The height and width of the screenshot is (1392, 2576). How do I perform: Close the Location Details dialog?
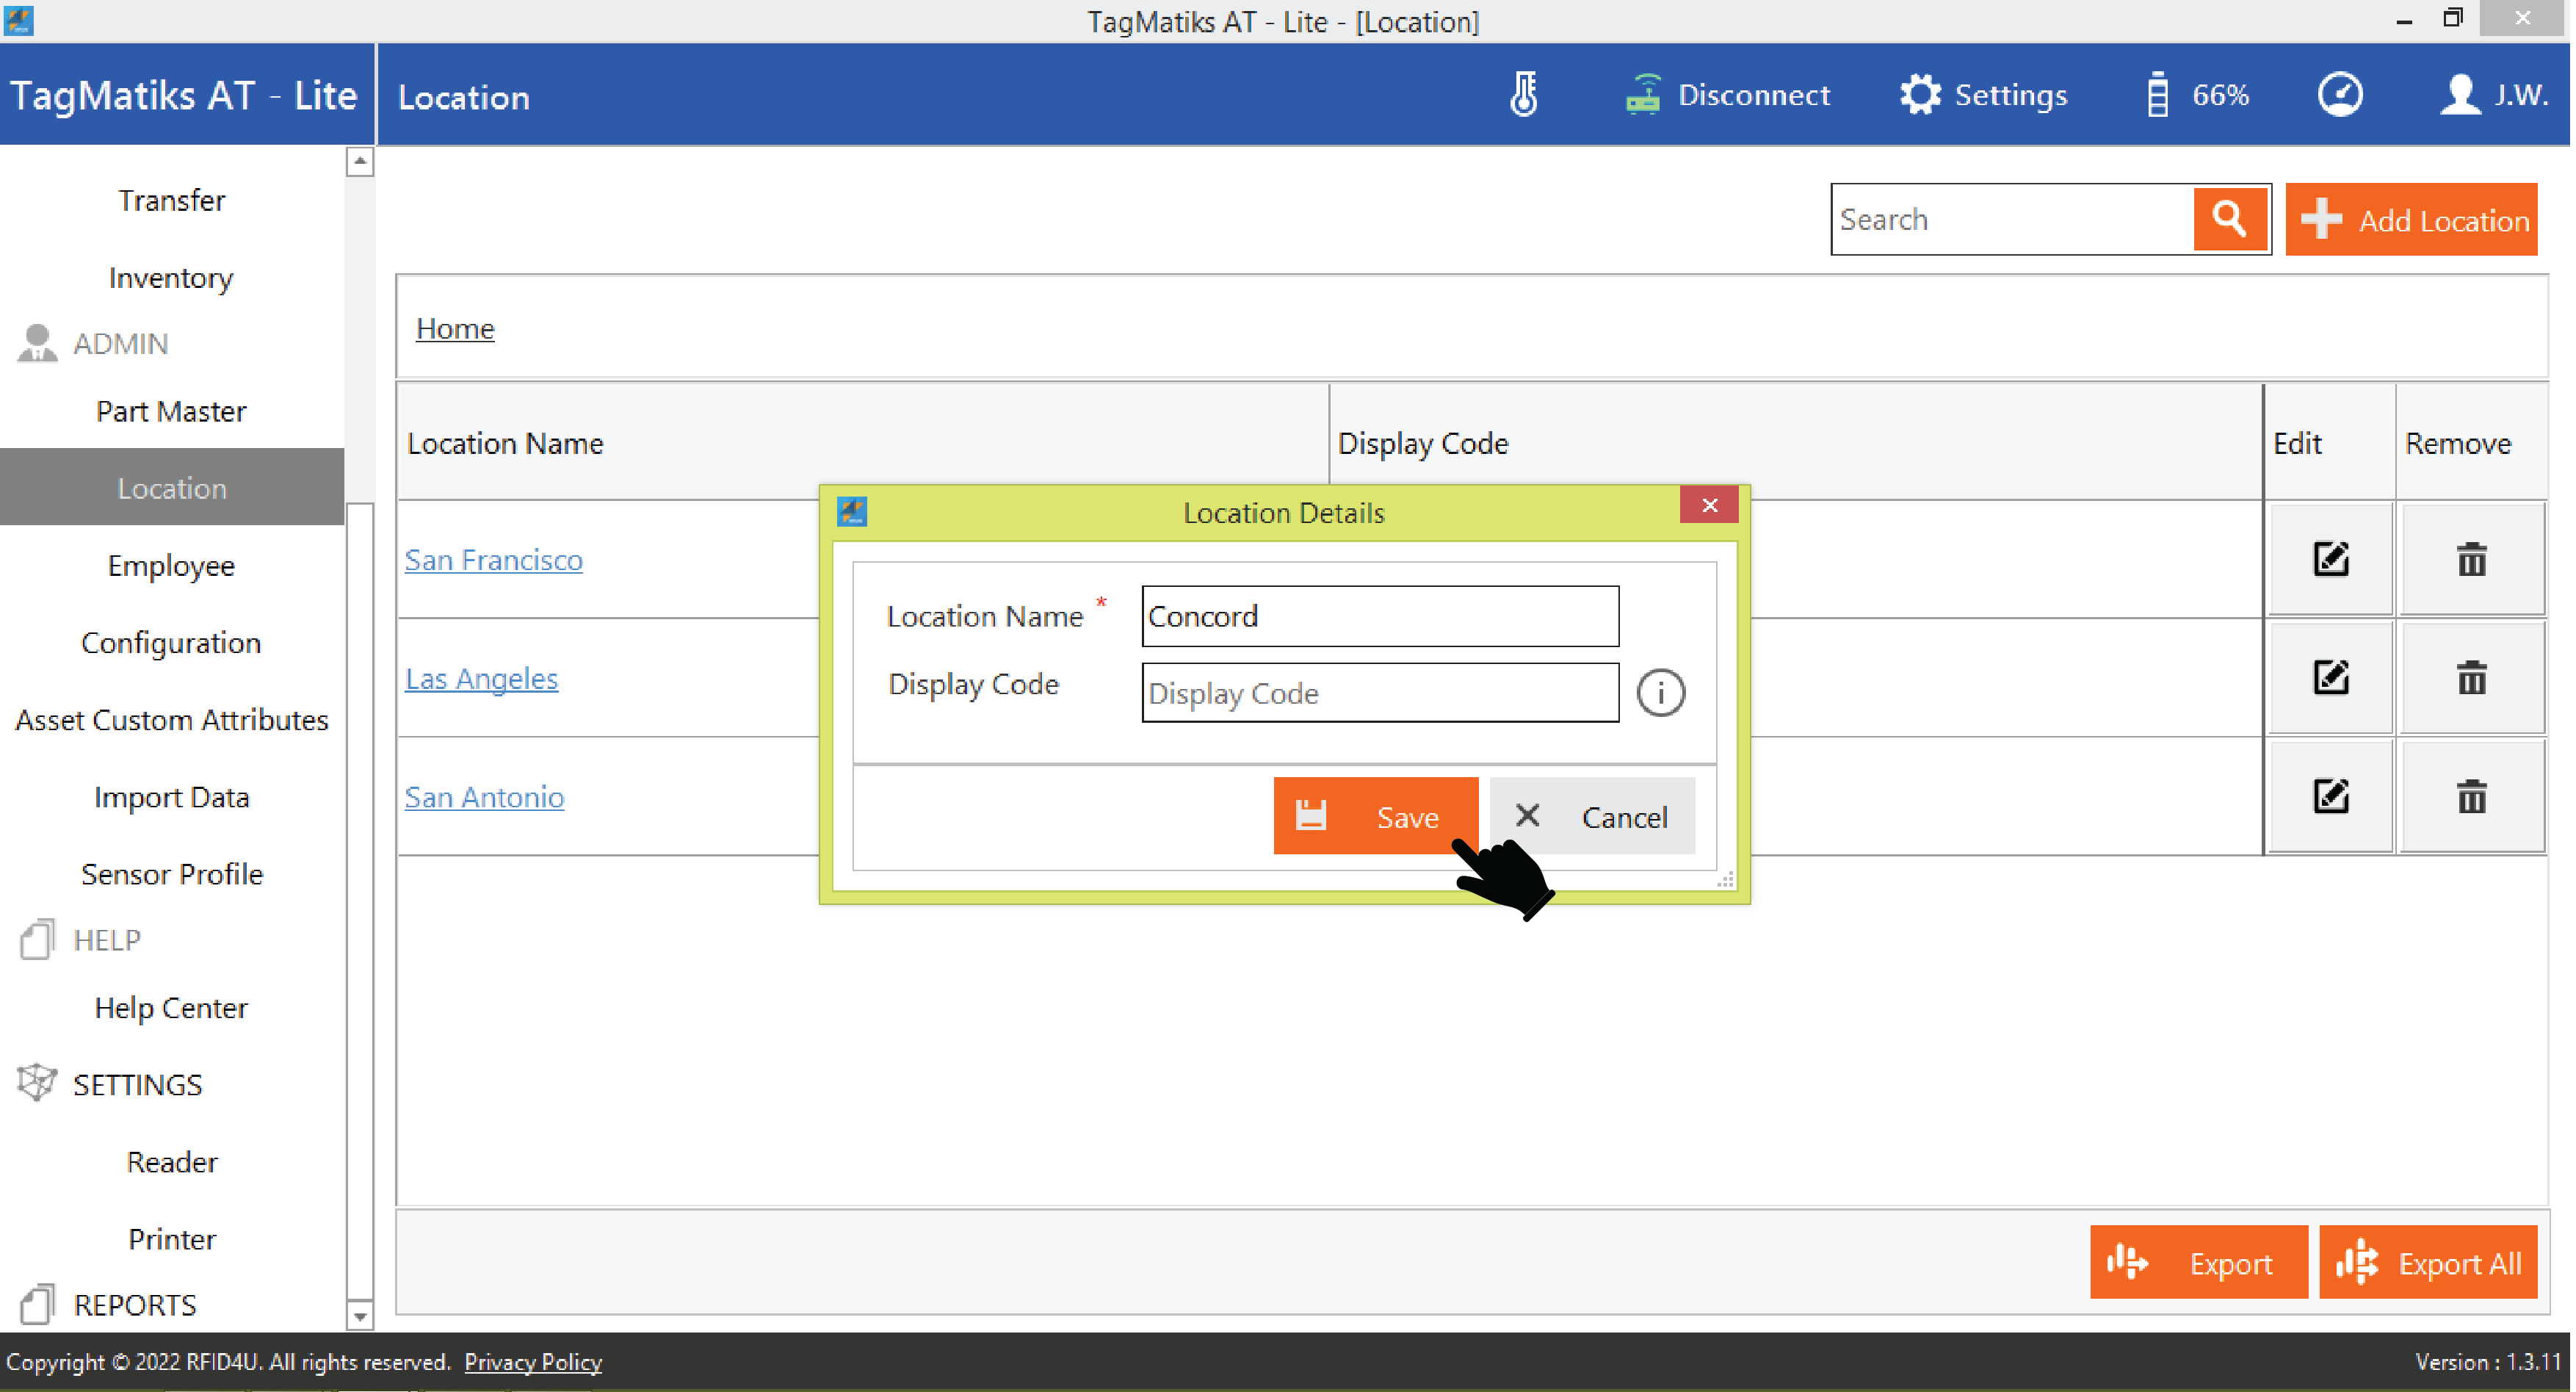[x=1708, y=505]
